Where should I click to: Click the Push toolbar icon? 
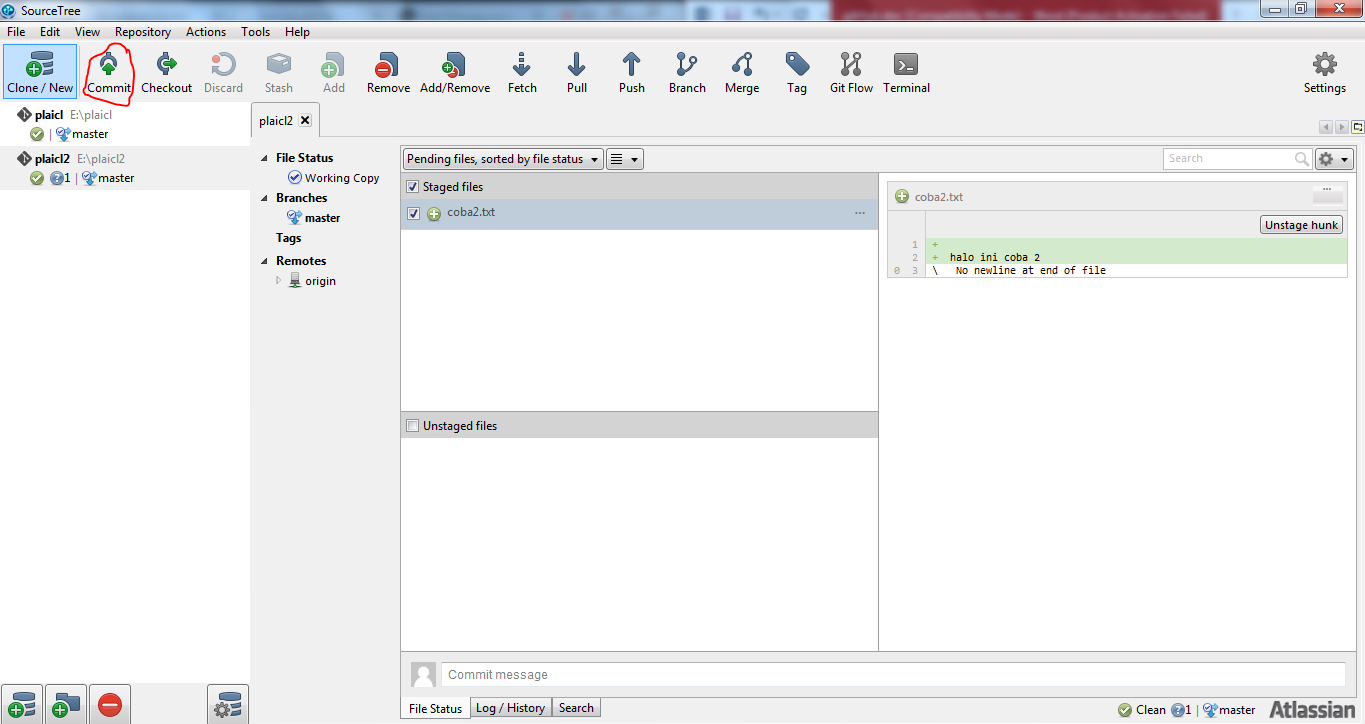[x=631, y=71]
